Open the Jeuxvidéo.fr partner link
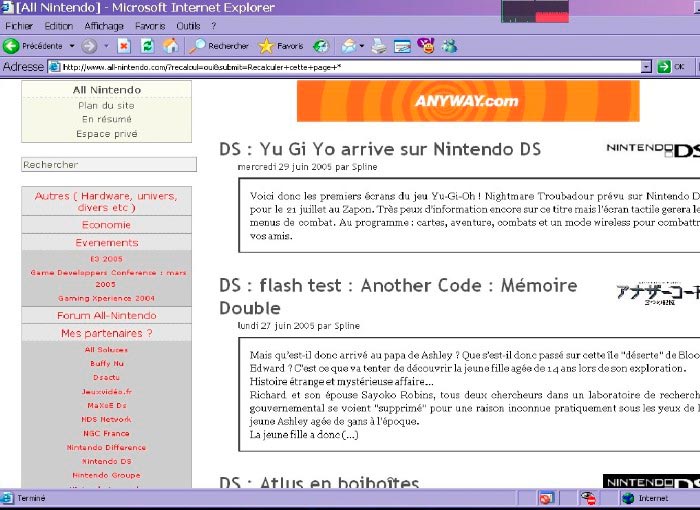700x510 pixels. (x=107, y=392)
